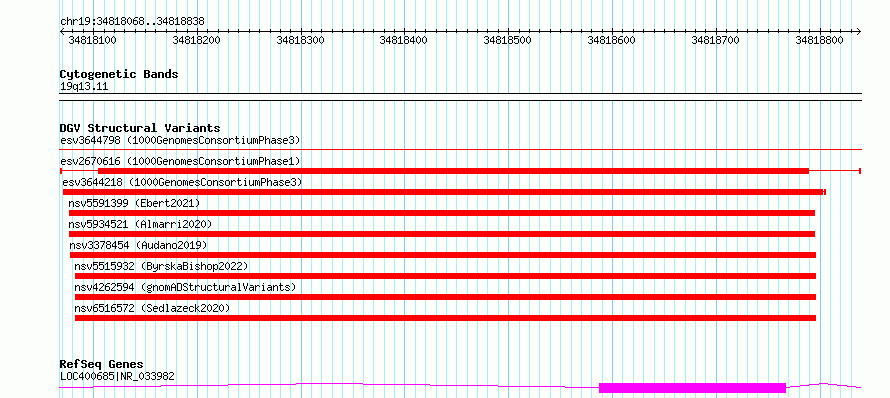Click the thick red bar under esv3644218
890x398 pixels.
click(443, 192)
